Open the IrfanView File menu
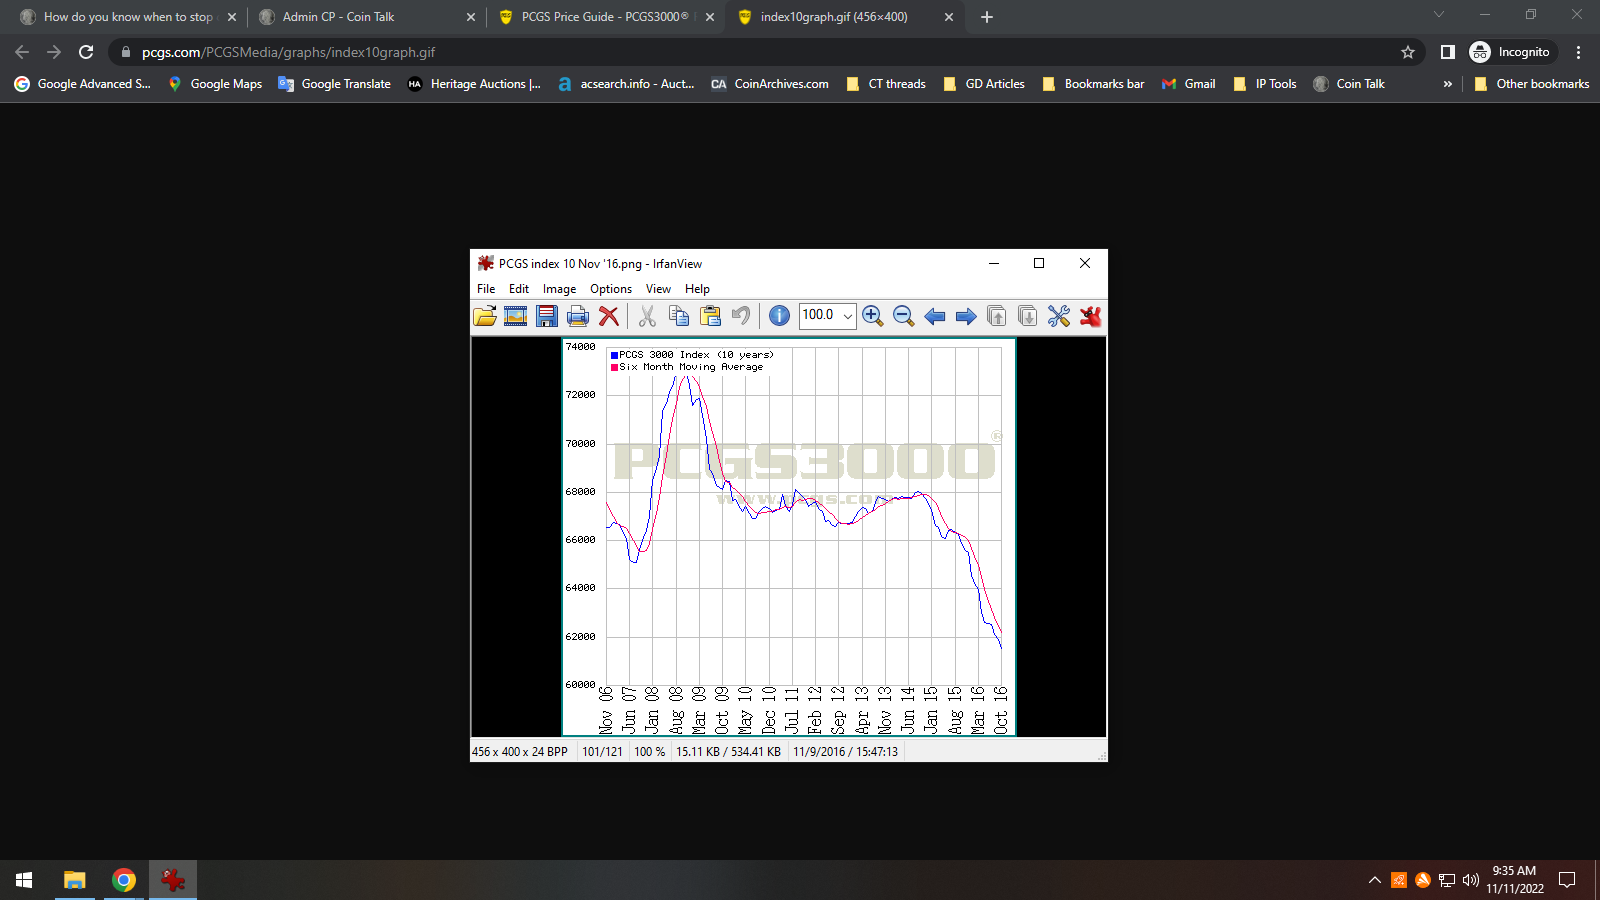The height and width of the screenshot is (900, 1600). pos(486,289)
